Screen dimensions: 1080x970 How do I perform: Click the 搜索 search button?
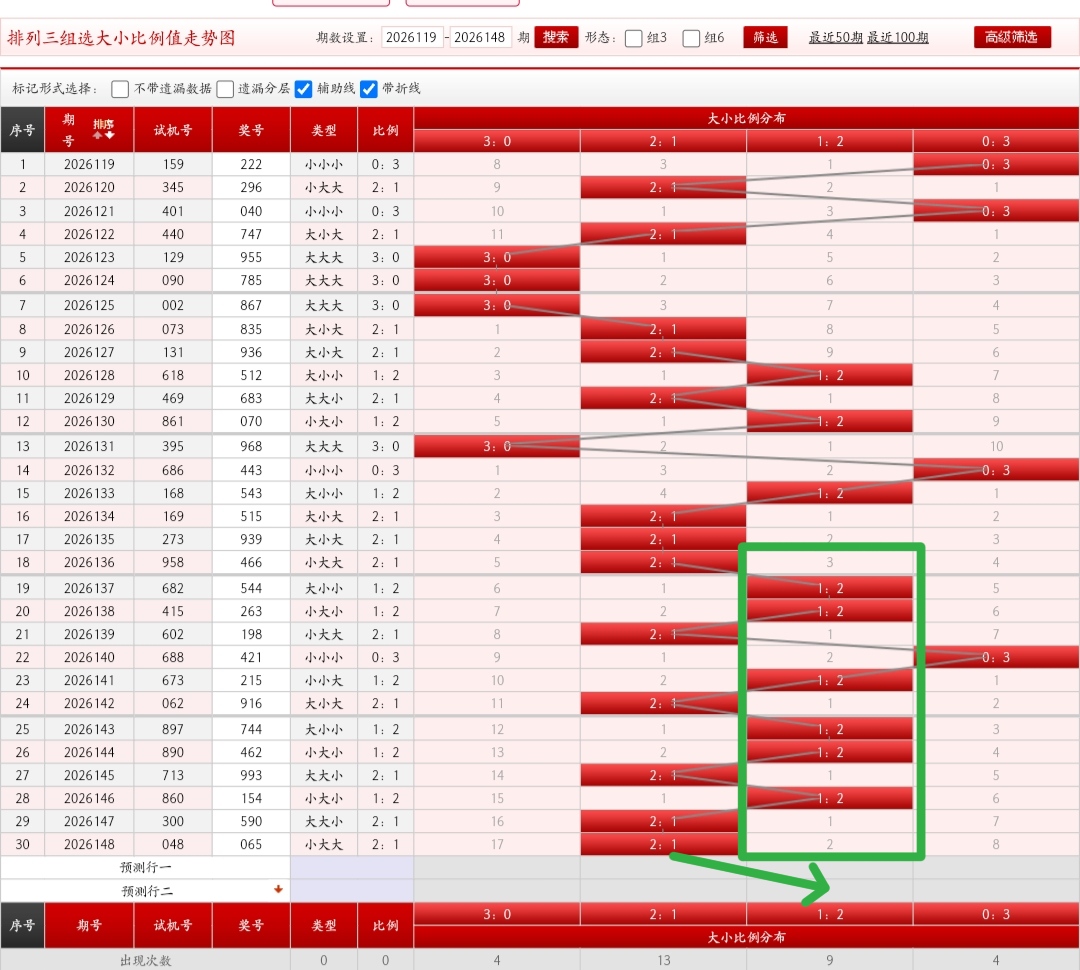(556, 37)
